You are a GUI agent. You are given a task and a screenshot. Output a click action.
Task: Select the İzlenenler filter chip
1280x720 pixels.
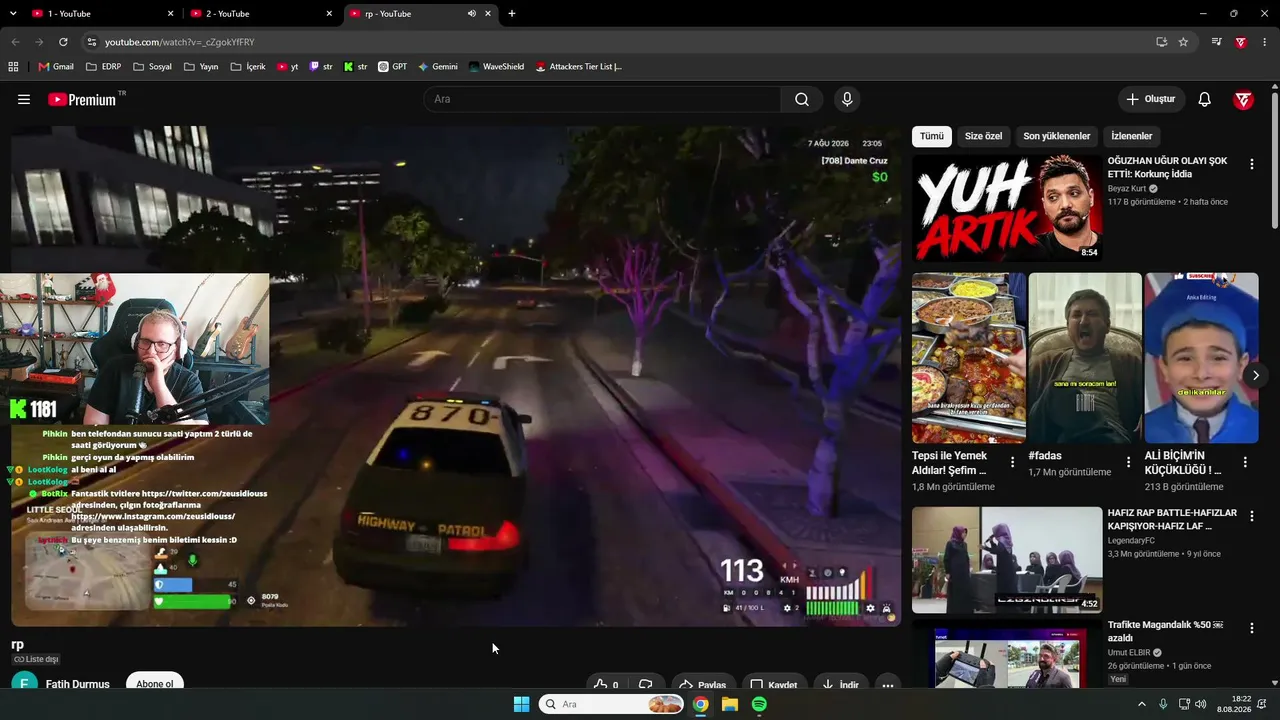click(1132, 136)
